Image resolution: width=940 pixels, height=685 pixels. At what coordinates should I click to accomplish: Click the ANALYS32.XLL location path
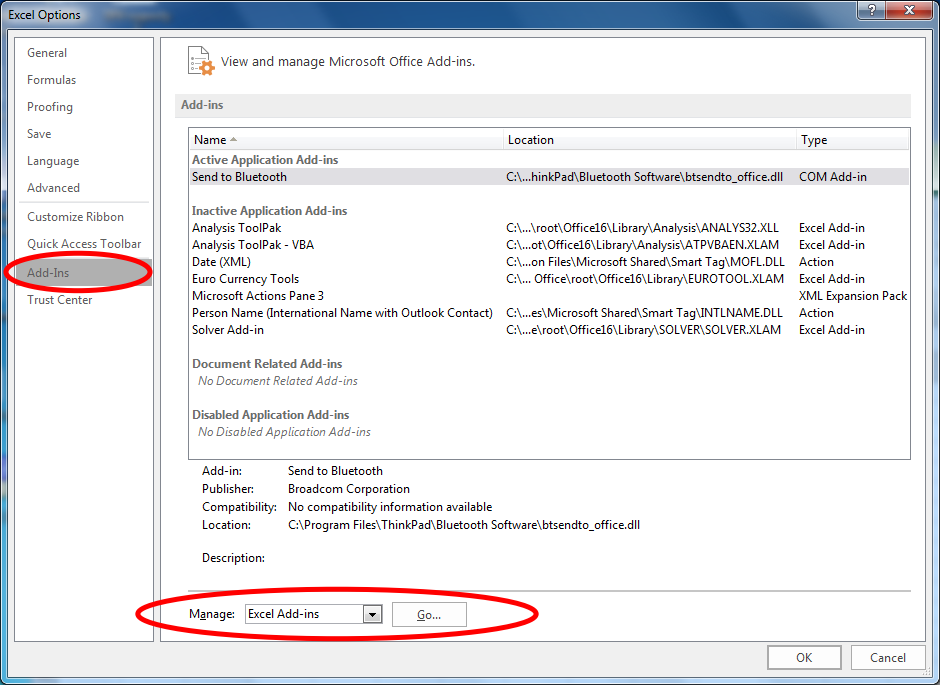point(642,228)
